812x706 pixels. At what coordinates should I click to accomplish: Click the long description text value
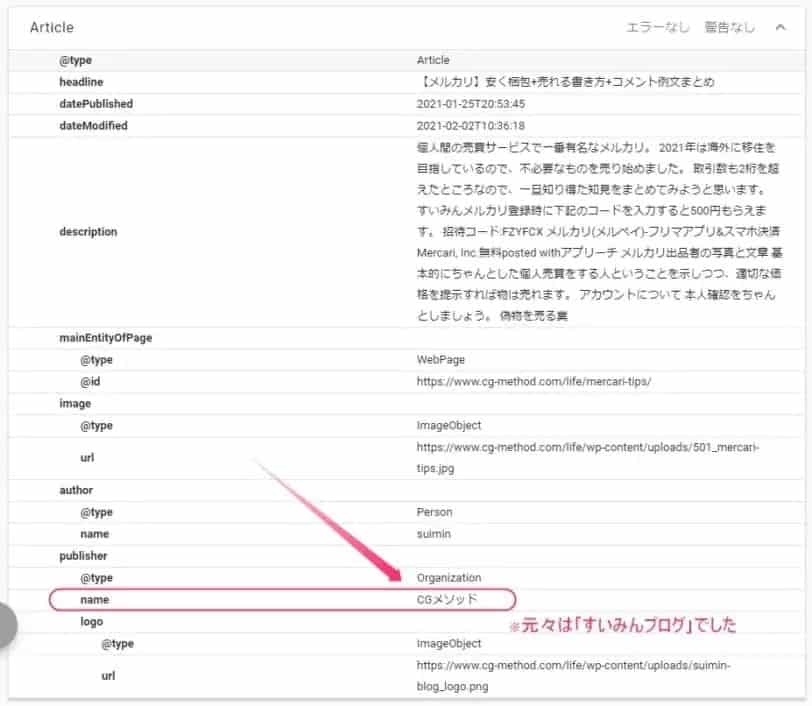point(599,232)
